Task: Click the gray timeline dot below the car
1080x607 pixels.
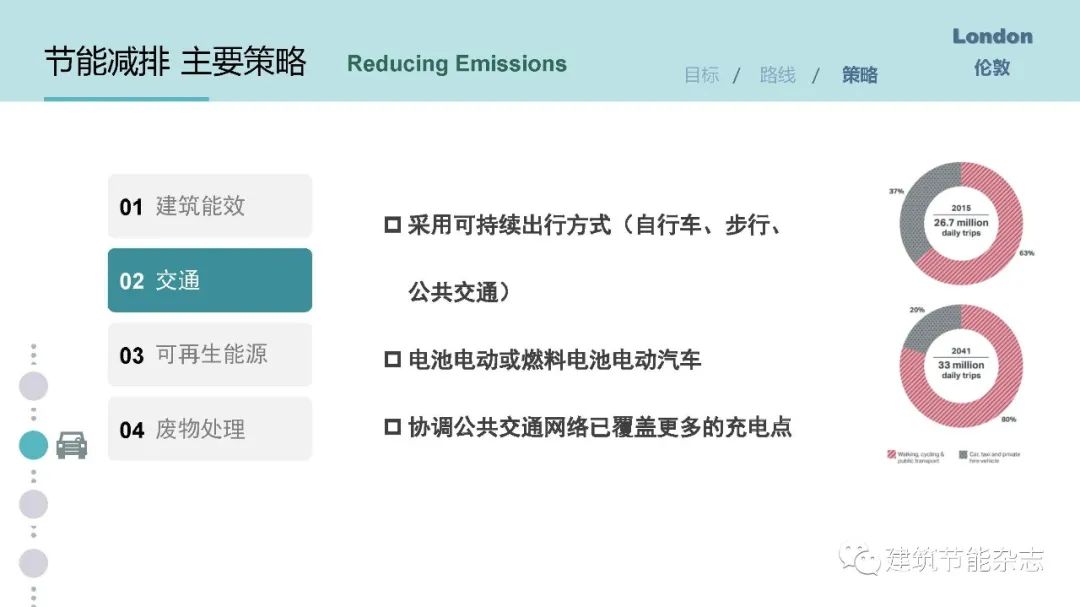Action: [x=34, y=504]
